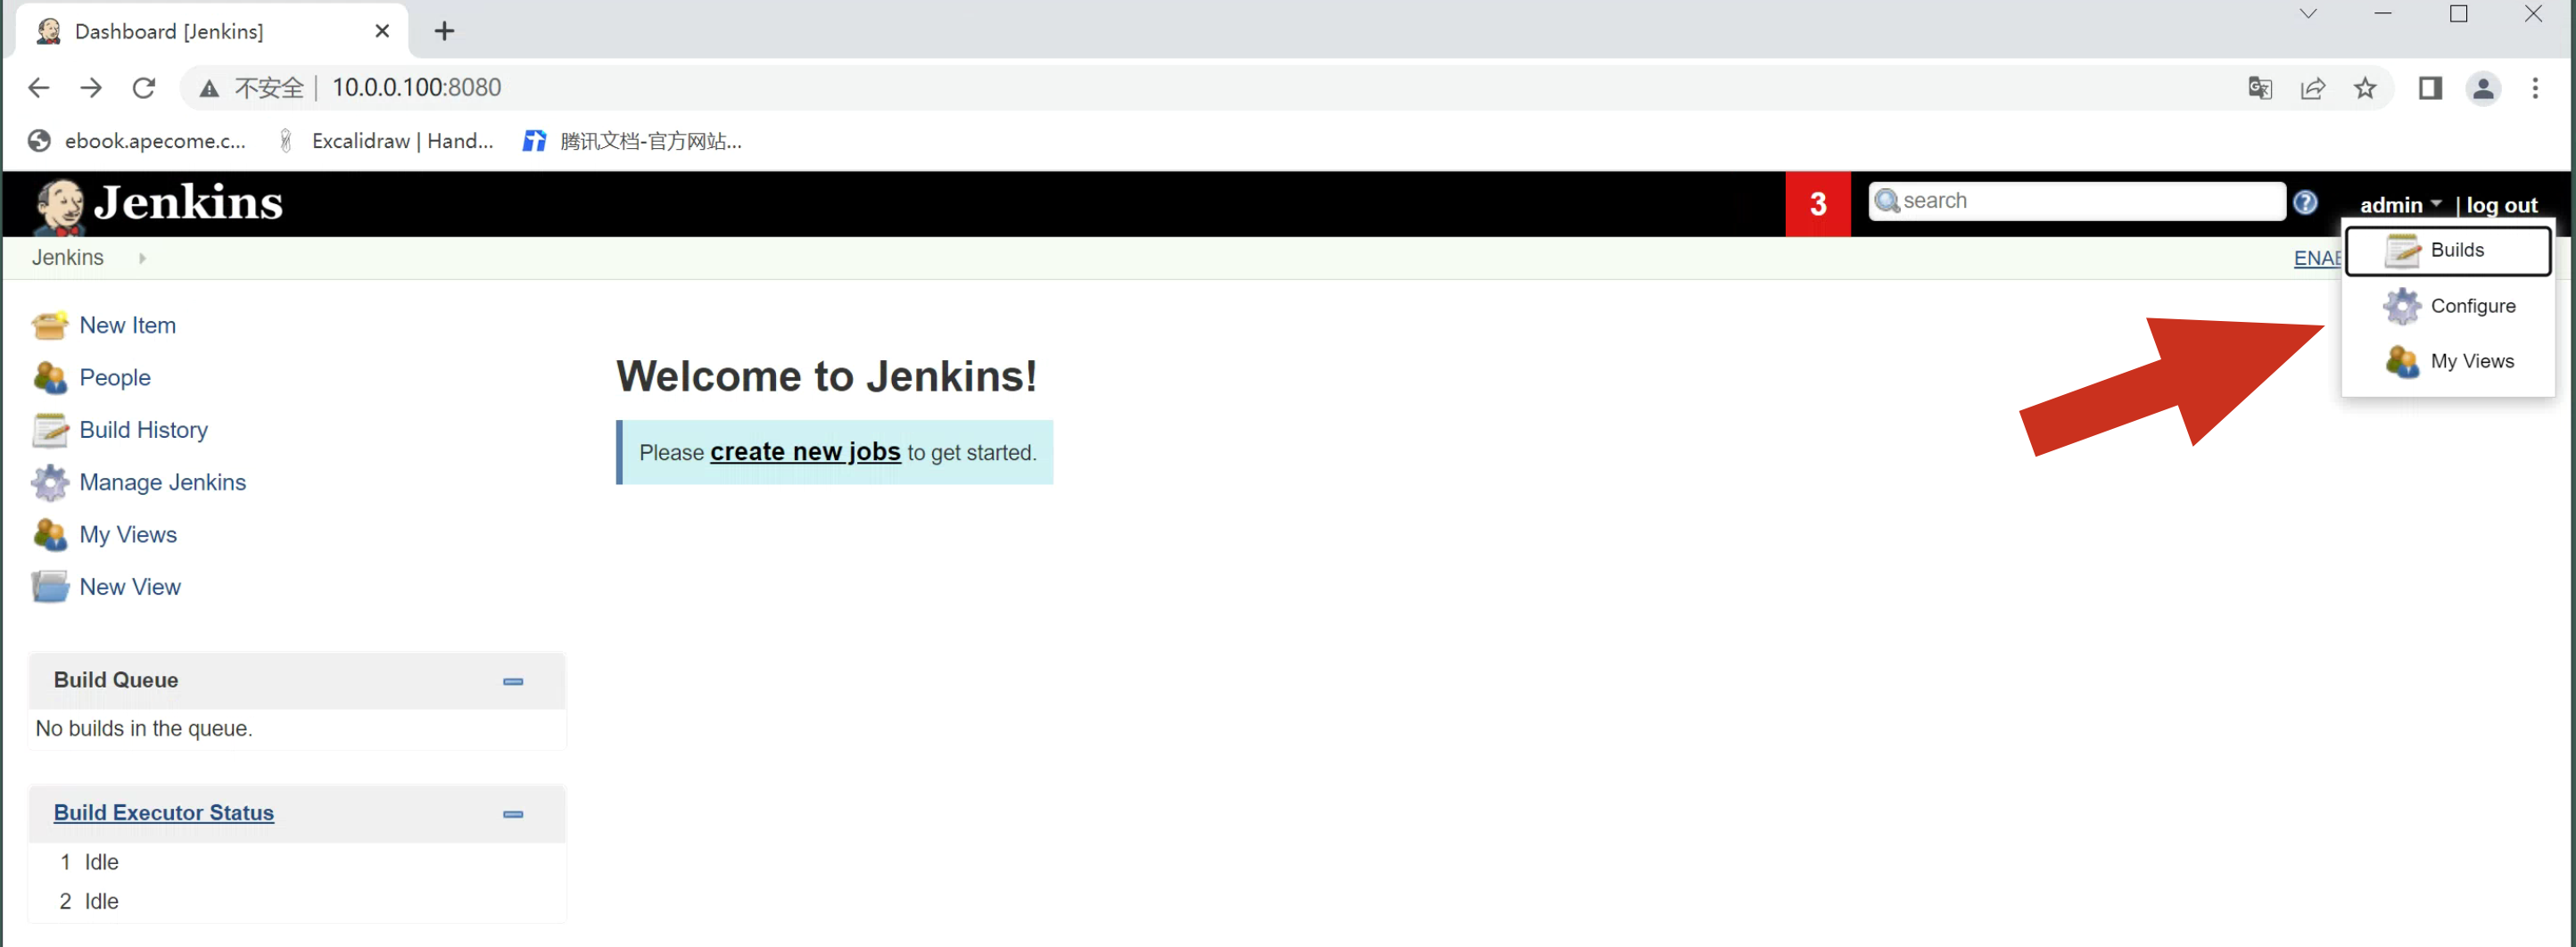Focus the Jenkins search box
Viewport: 2576px width, 947px height.
2085,201
